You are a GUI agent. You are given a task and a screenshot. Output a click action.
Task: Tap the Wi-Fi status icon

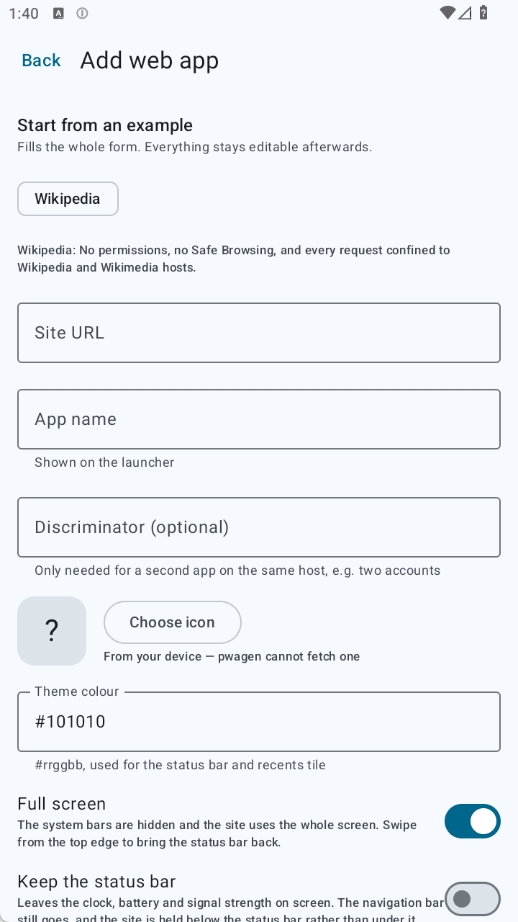[447, 13]
